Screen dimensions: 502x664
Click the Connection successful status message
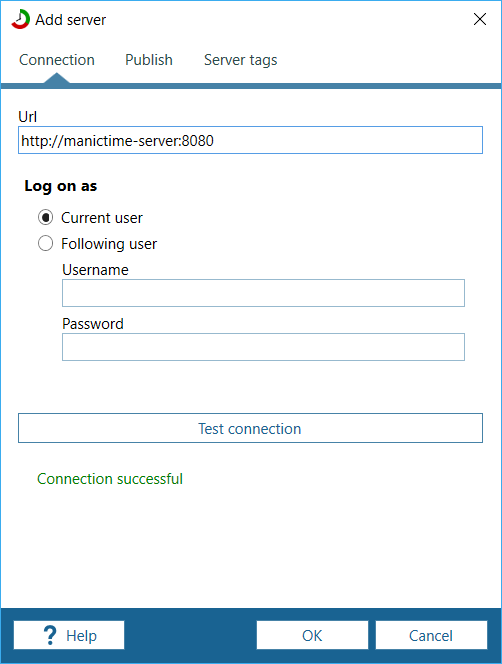click(110, 479)
